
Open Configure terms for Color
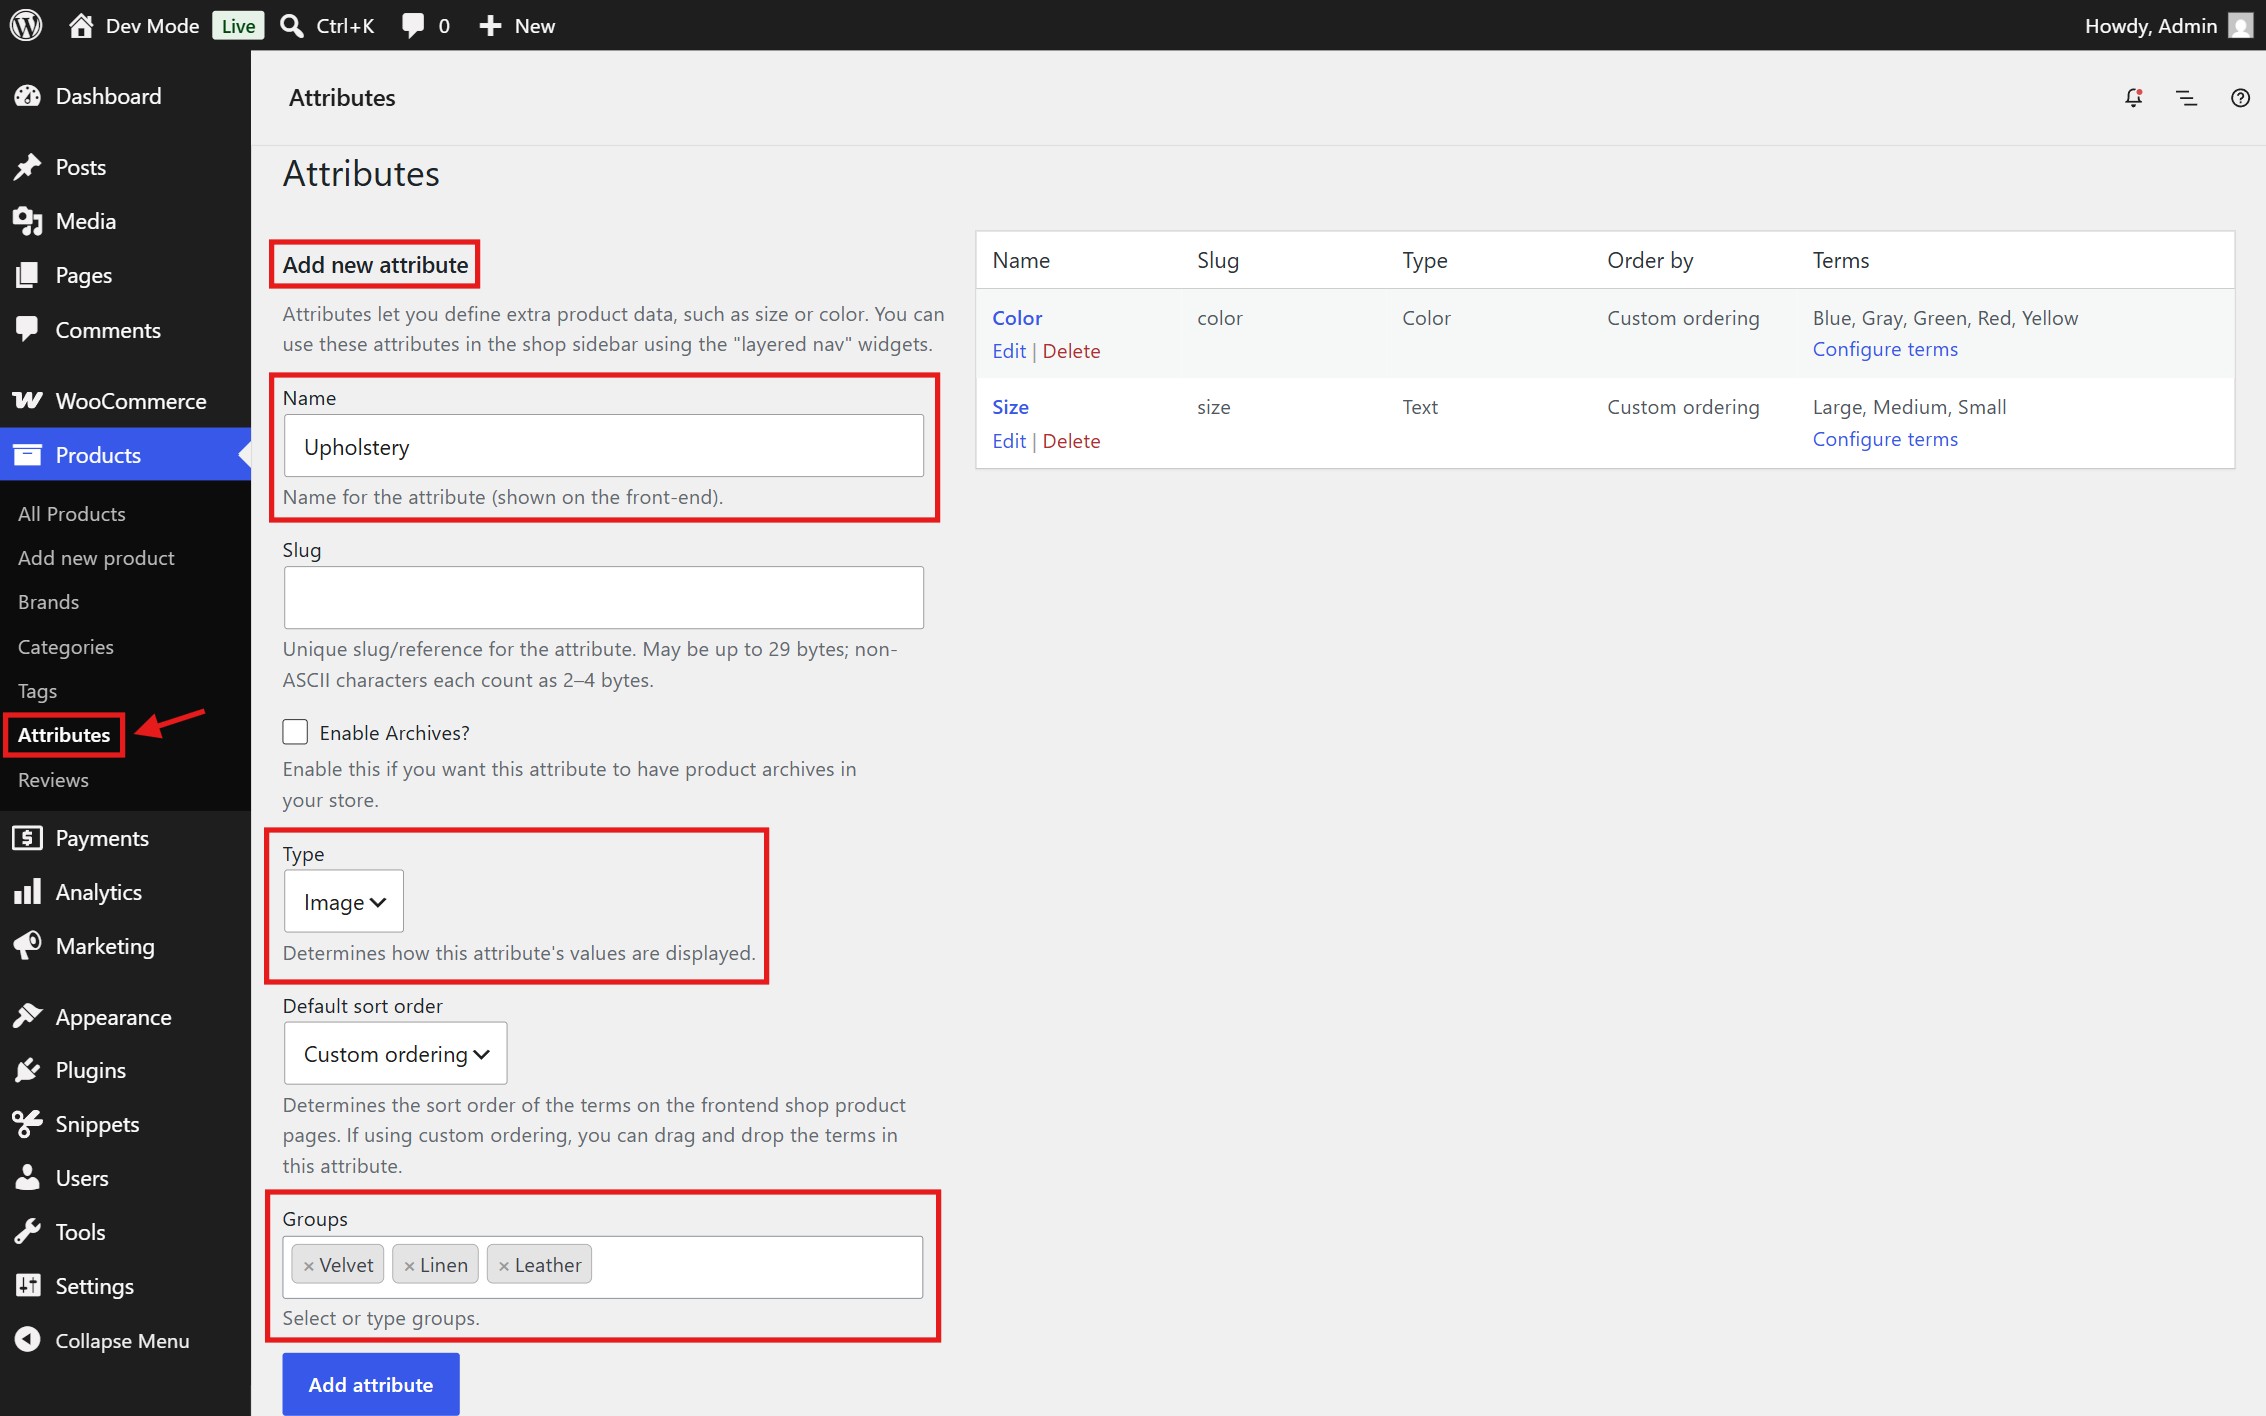pyautogui.click(x=1885, y=349)
